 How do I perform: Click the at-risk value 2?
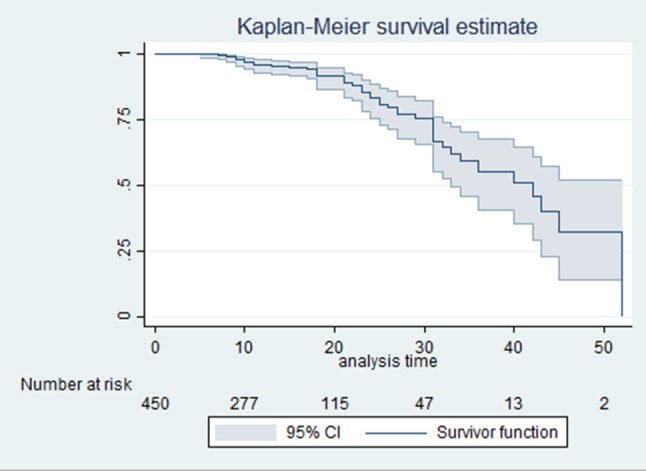pos(604,404)
